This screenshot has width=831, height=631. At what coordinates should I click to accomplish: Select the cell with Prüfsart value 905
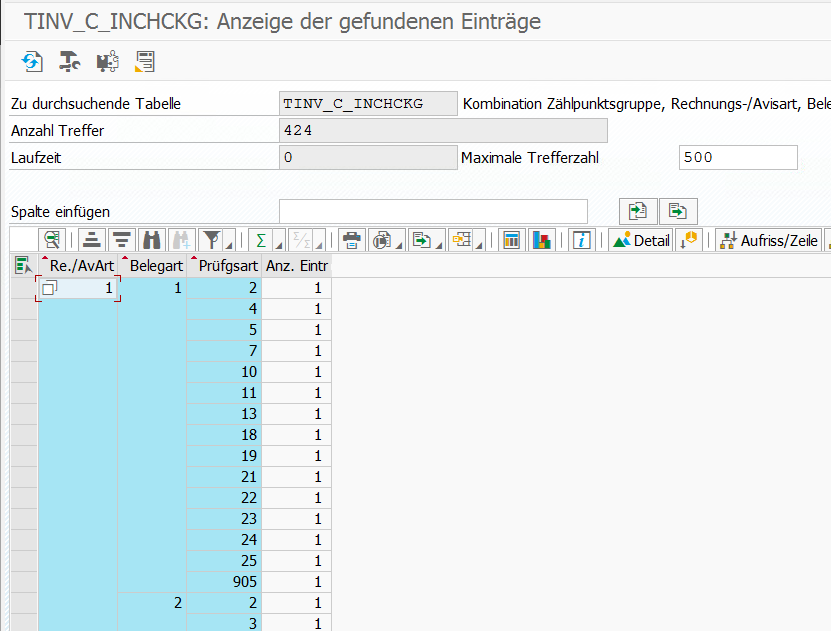(x=226, y=582)
